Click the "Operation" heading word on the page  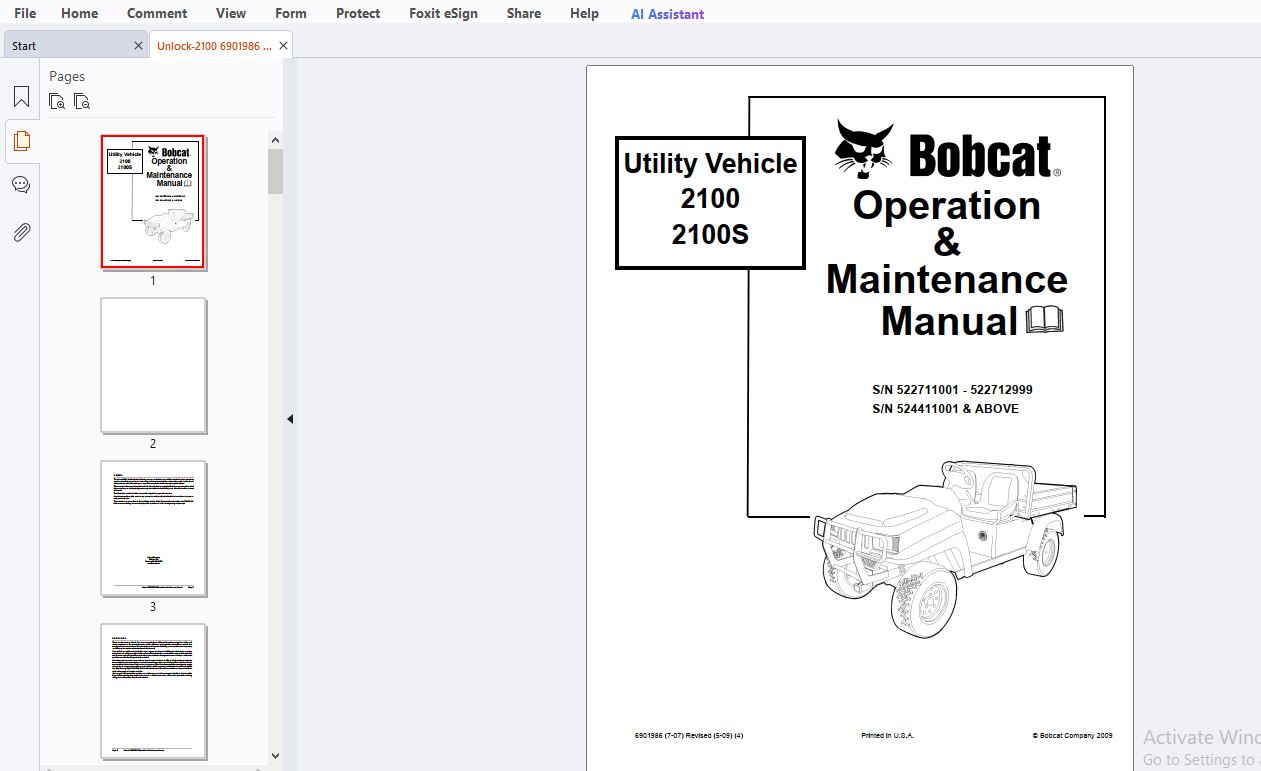(x=947, y=205)
